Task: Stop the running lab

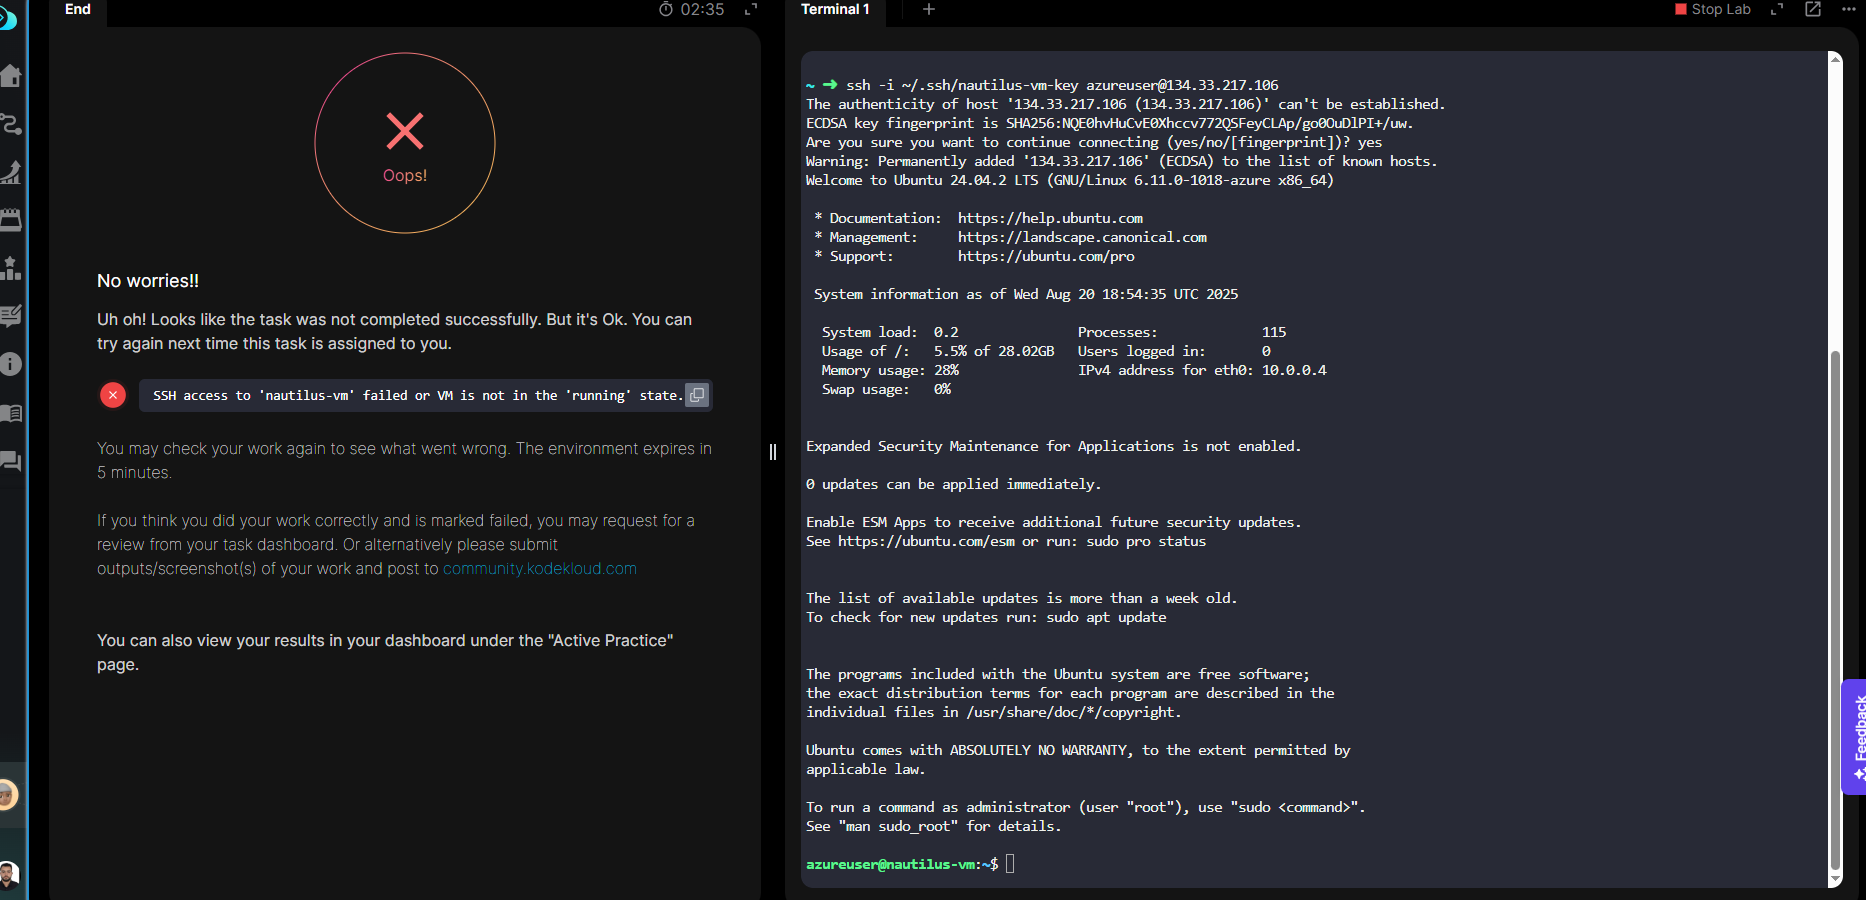Action: pyautogui.click(x=1713, y=9)
